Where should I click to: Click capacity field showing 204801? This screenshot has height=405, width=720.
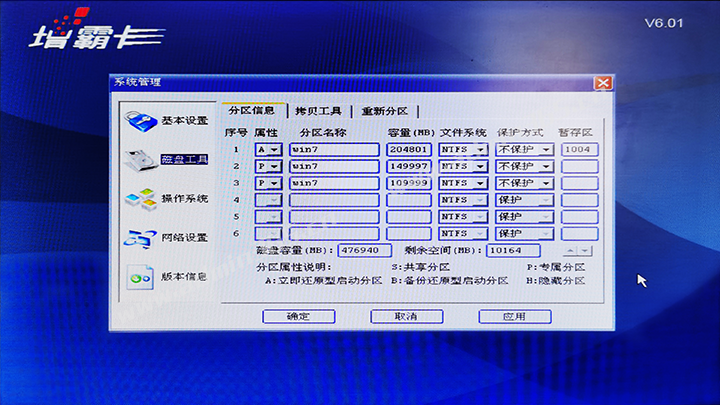pos(409,150)
